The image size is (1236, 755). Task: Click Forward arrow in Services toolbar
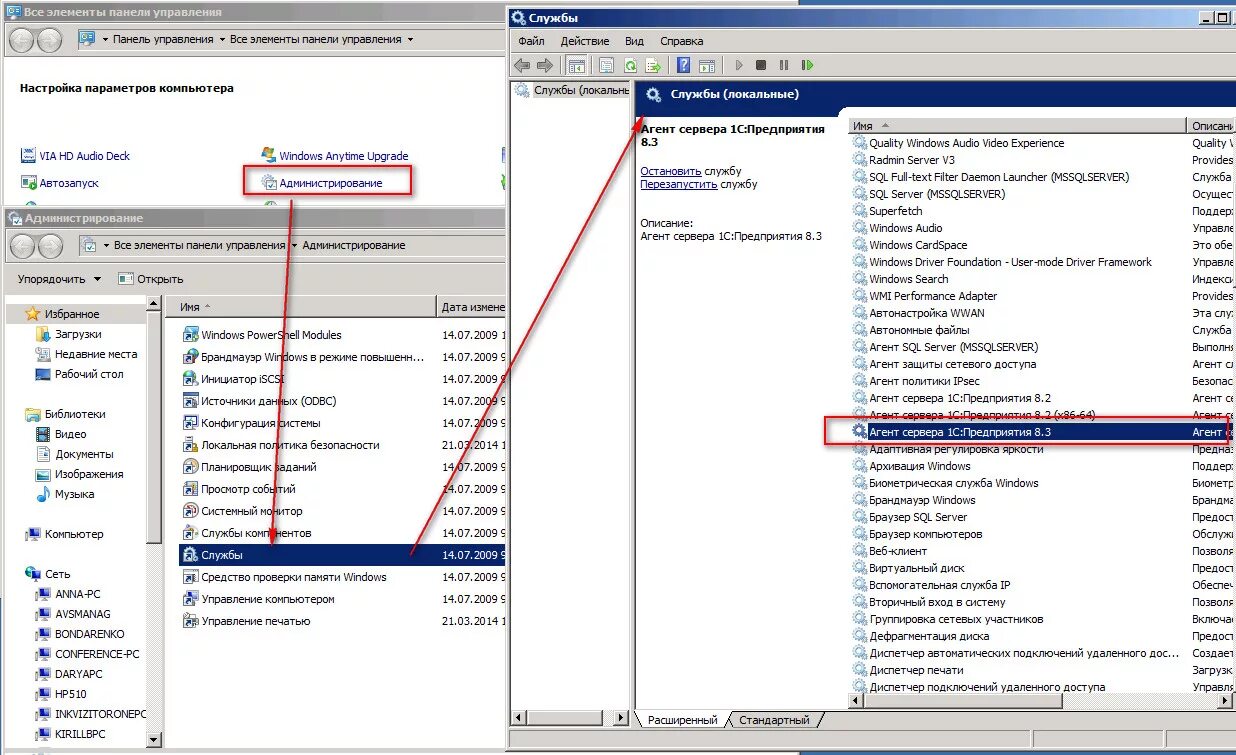tap(544, 65)
